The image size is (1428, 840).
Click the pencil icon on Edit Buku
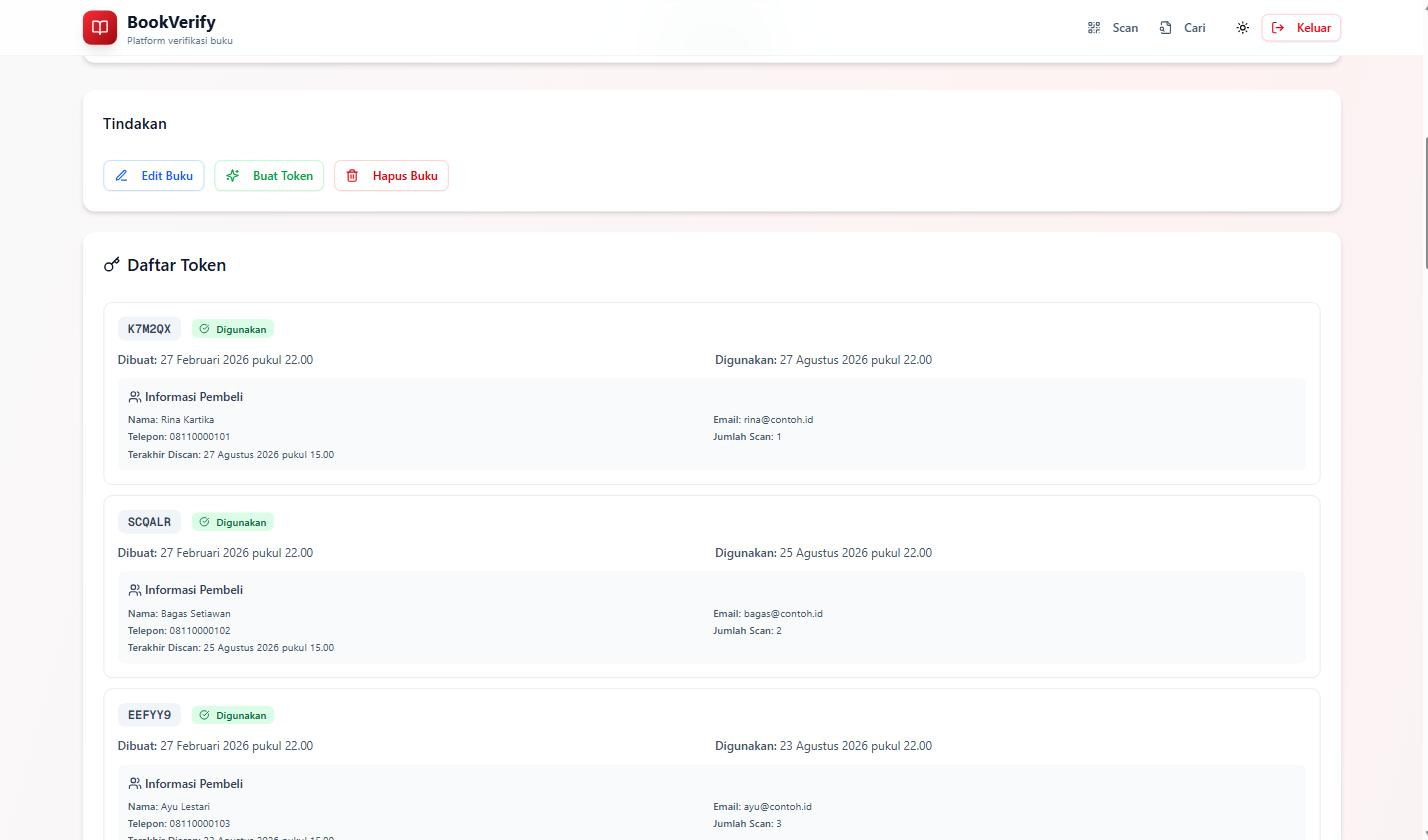[x=121, y=176]
